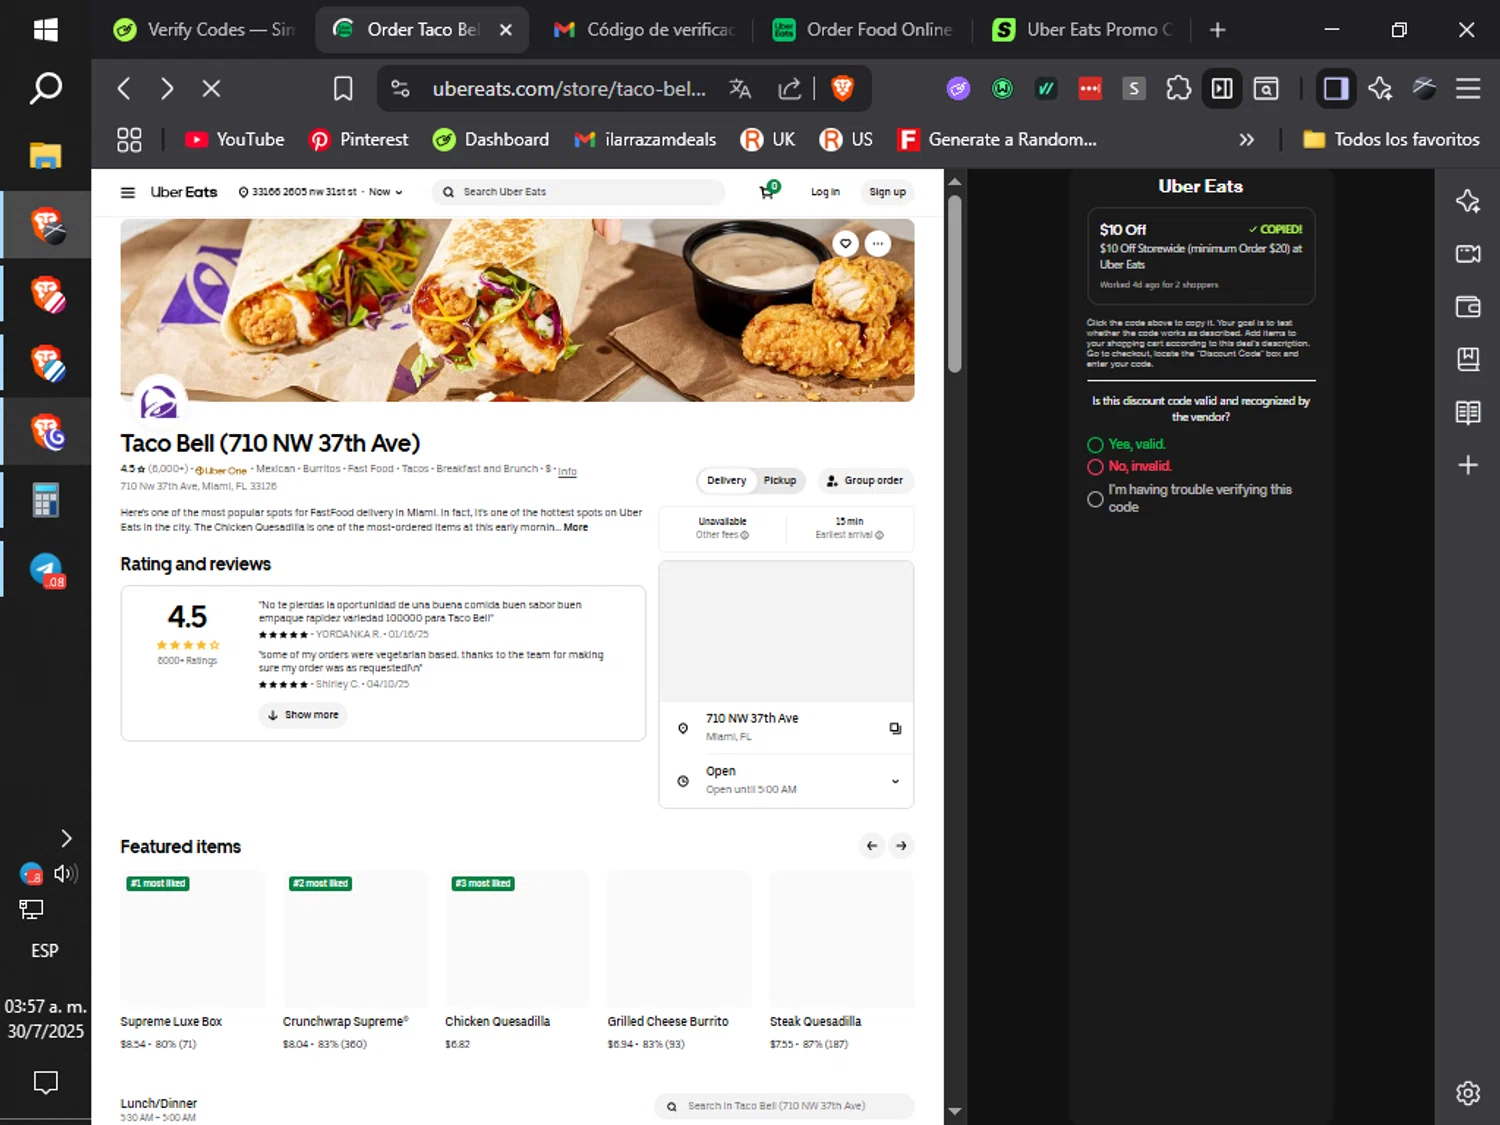Show next featured items with right arrow
The width and height of the screenshot is (1500, 1125).
click(901, 846)
